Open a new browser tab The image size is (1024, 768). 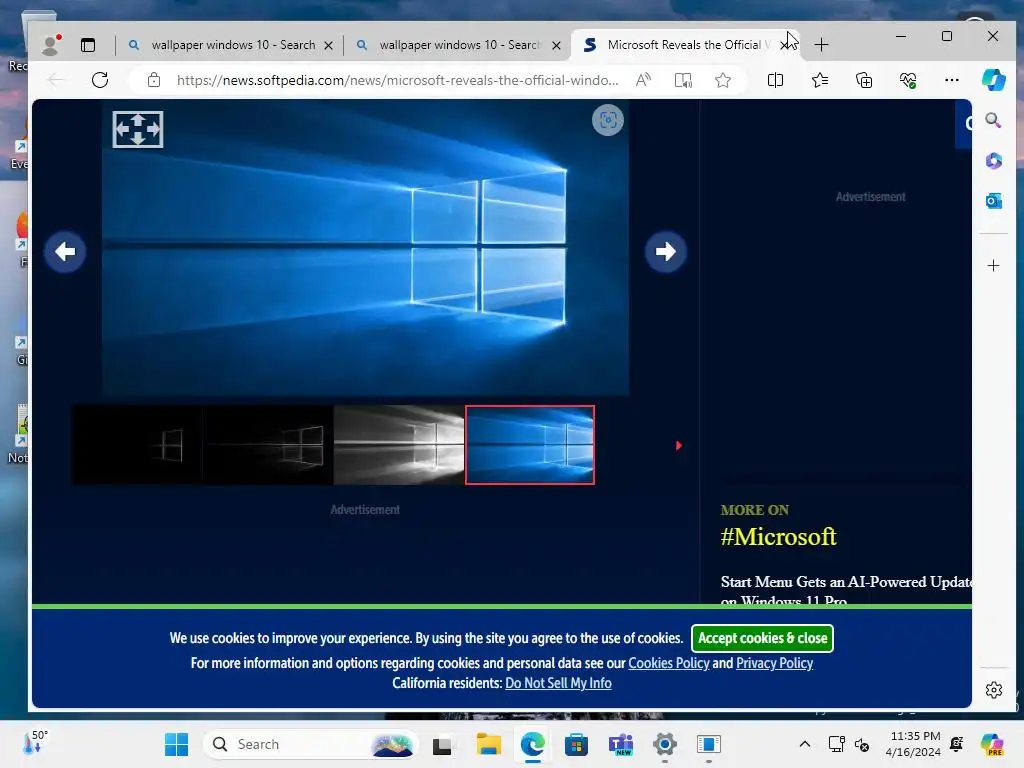click(821, 44)
